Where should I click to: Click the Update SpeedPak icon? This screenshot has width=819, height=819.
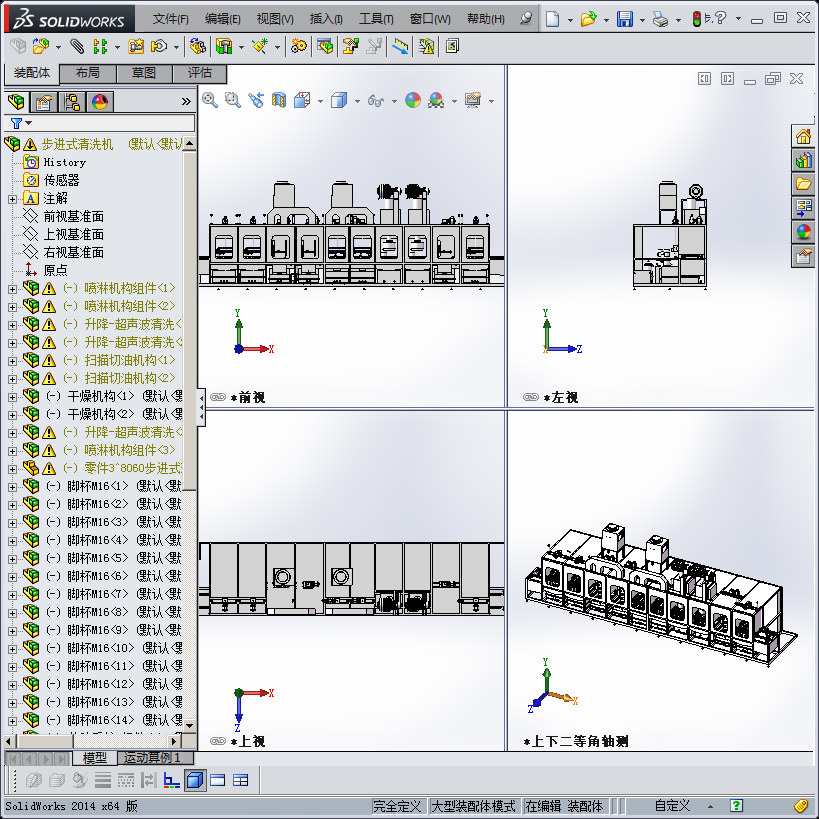tap(426, 46)
